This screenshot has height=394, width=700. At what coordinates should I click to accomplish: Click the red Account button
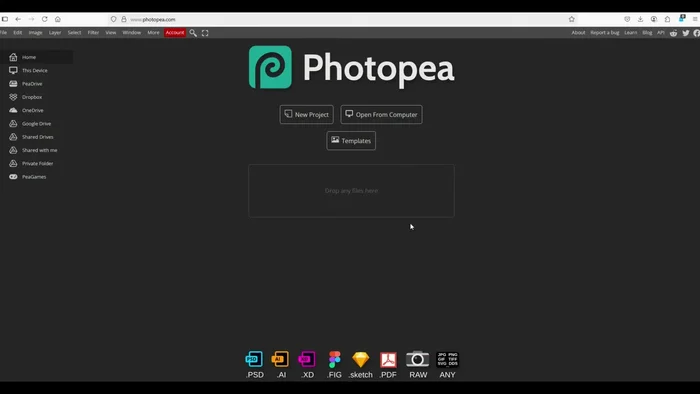coord(175,33)
